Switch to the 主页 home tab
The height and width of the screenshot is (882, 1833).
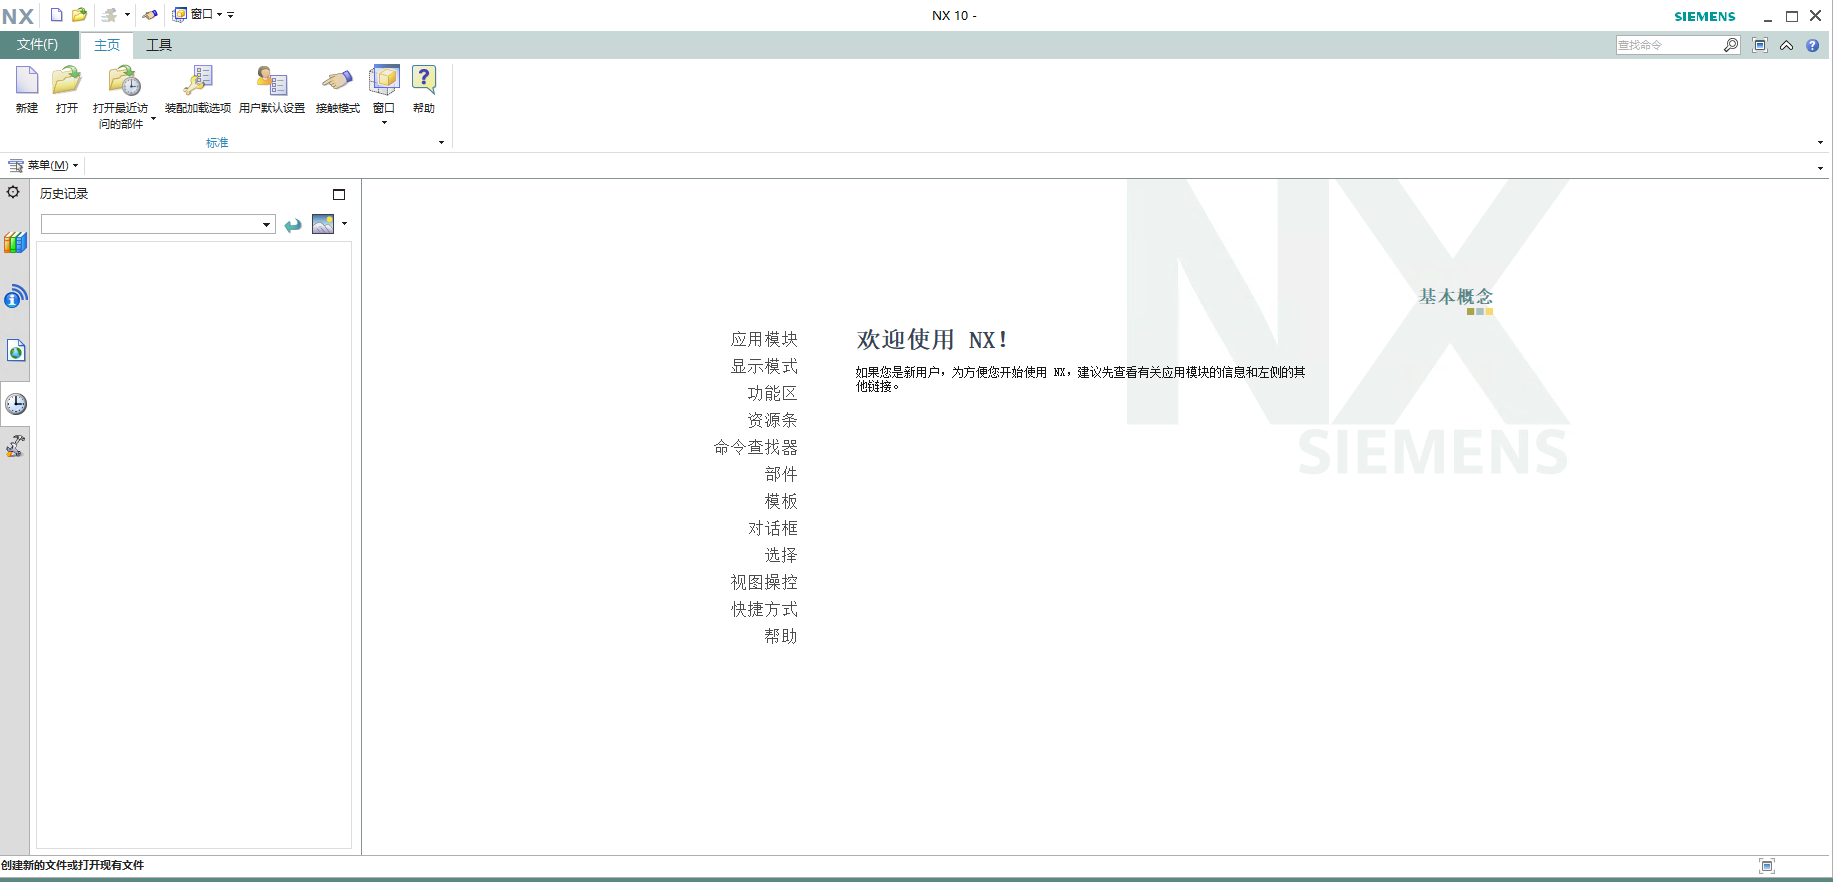(x=107, y=45)
